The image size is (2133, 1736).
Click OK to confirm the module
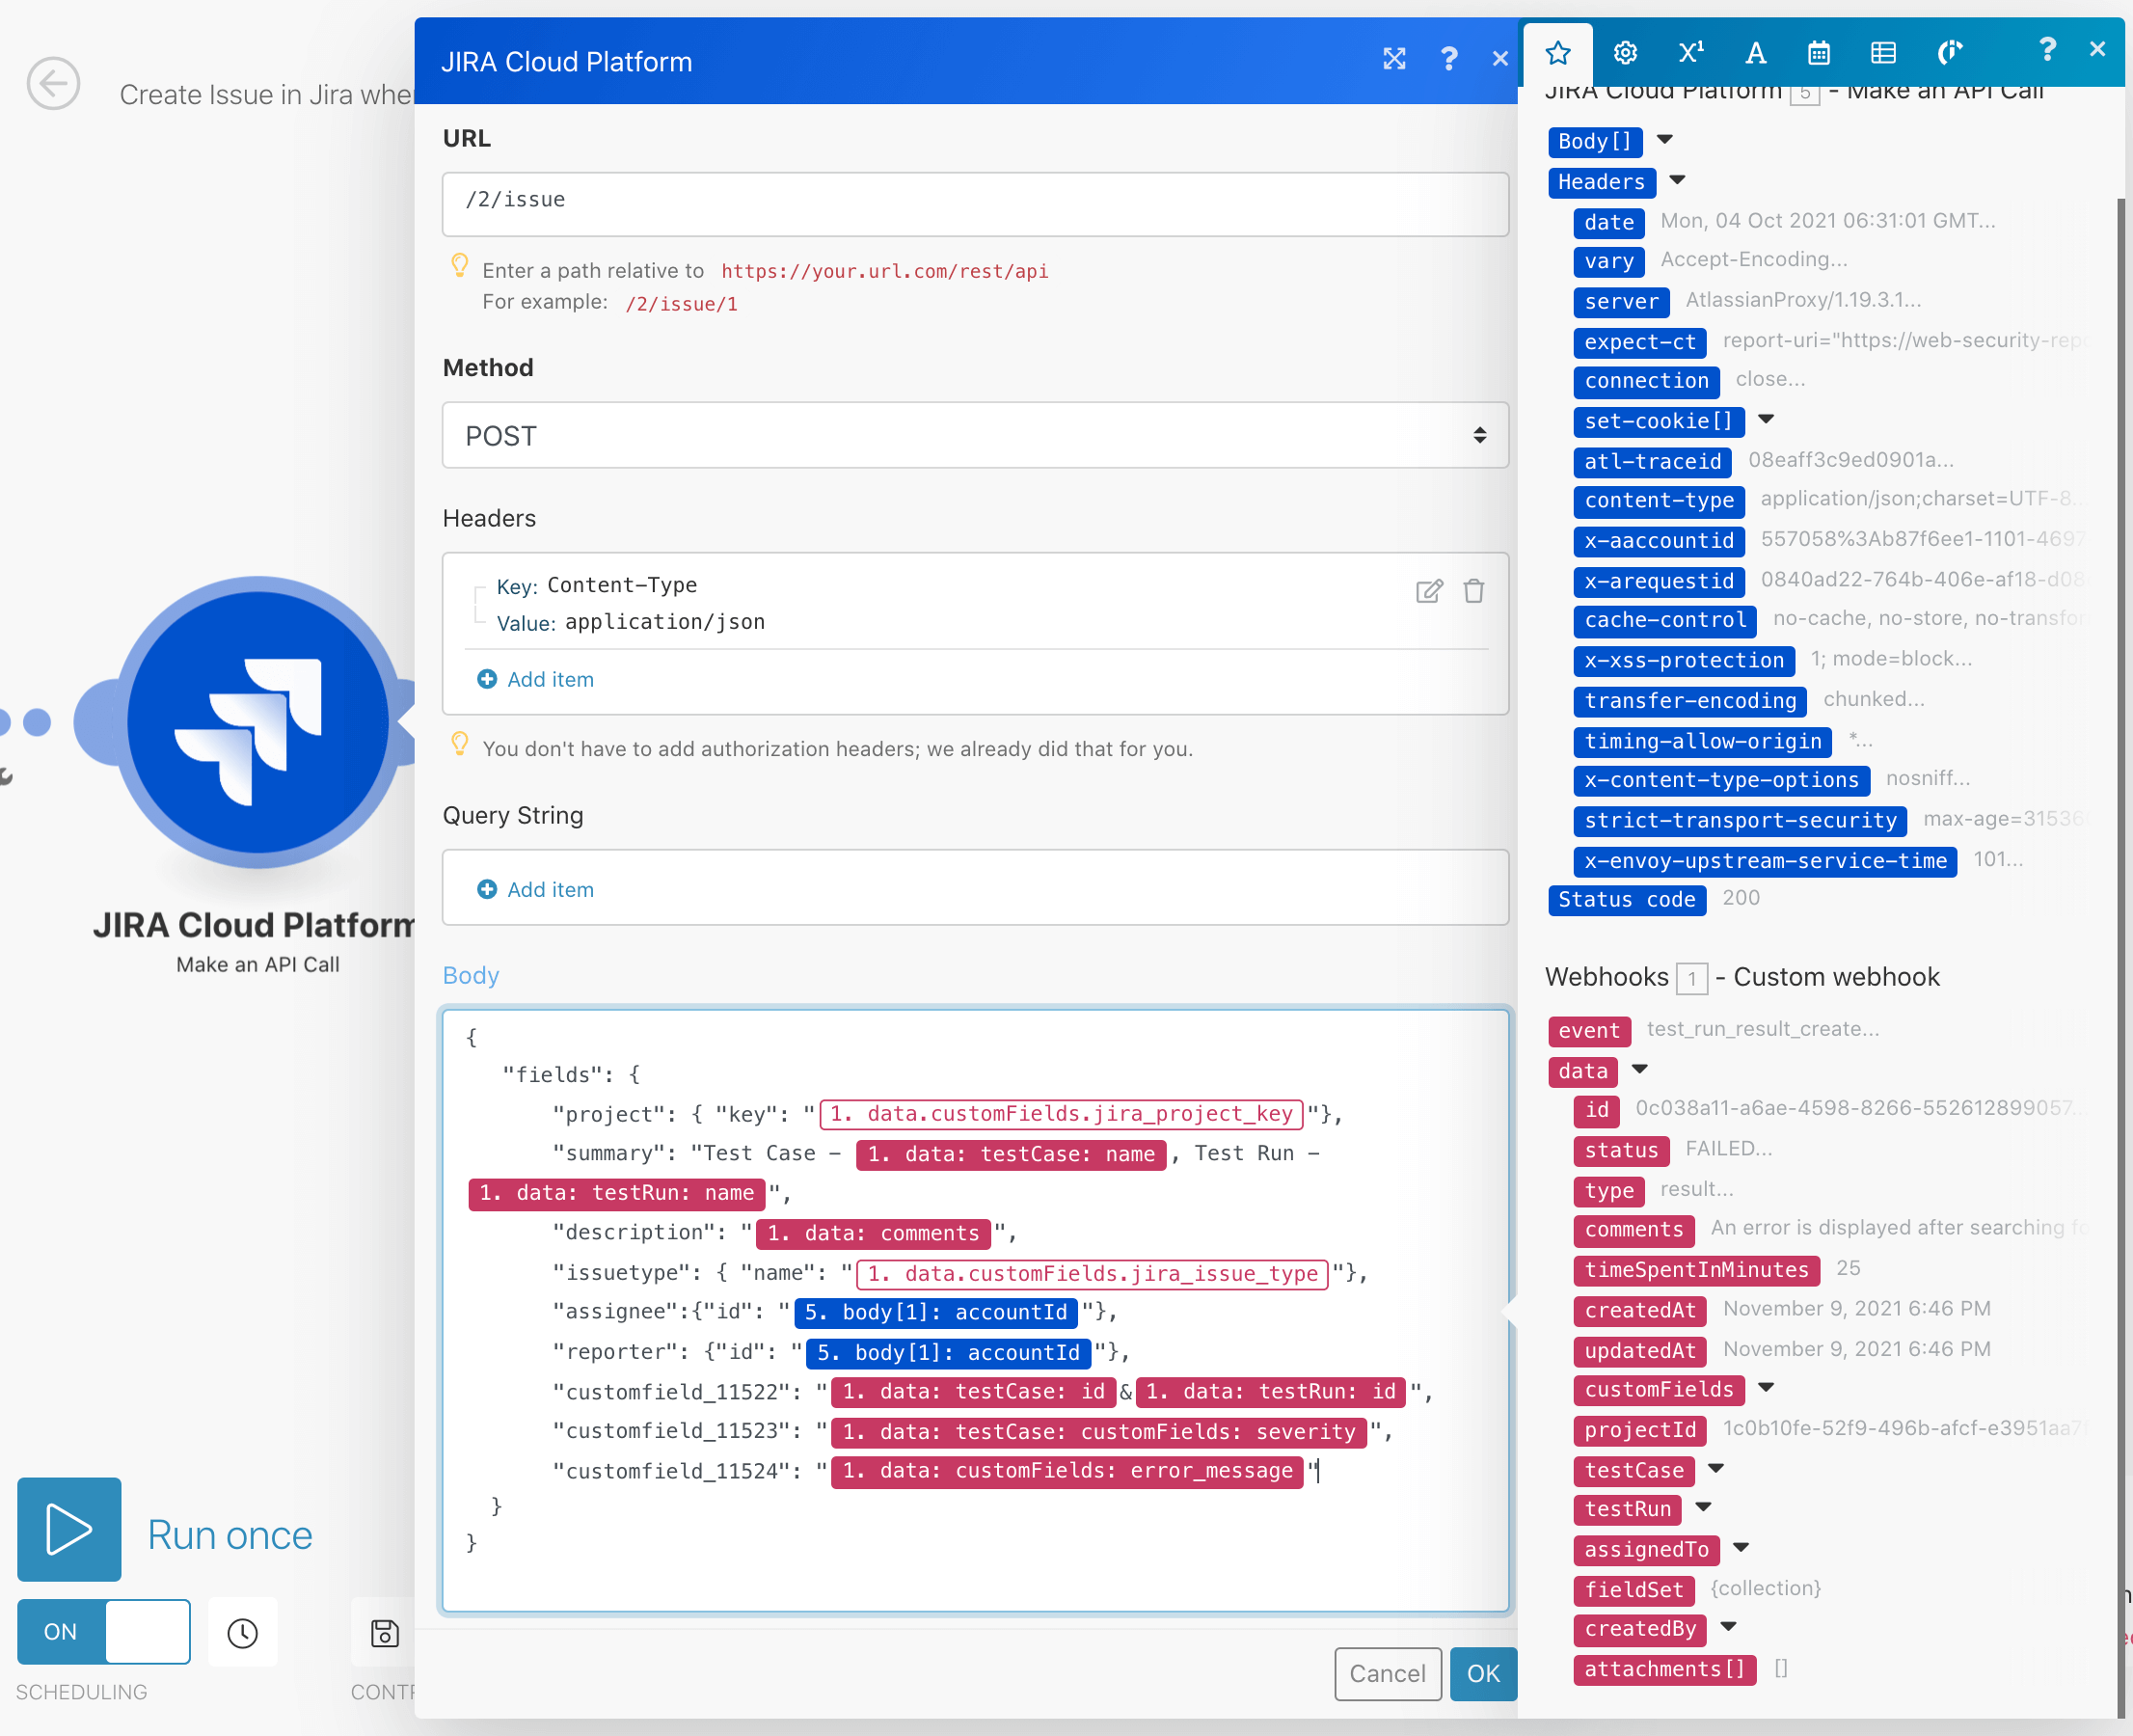point(1483,1673)
